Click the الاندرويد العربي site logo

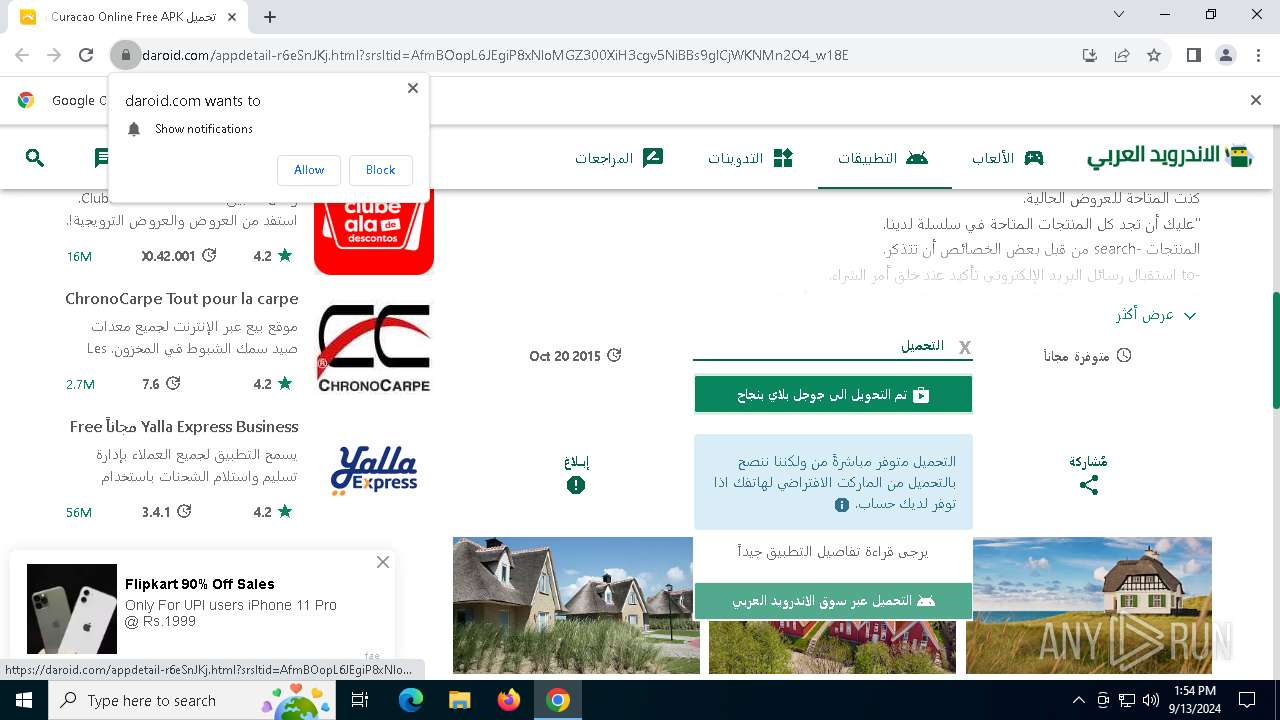coord(1170,156)
